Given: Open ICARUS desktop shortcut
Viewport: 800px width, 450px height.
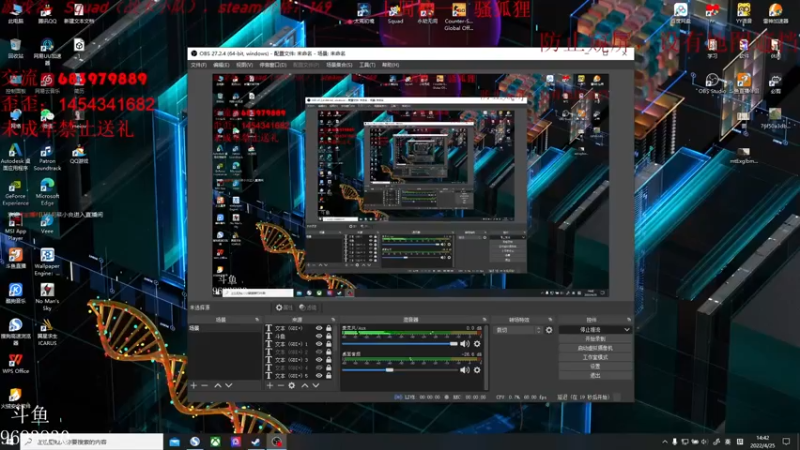Looking at the screenshot, I should click(x=47, y=332).
